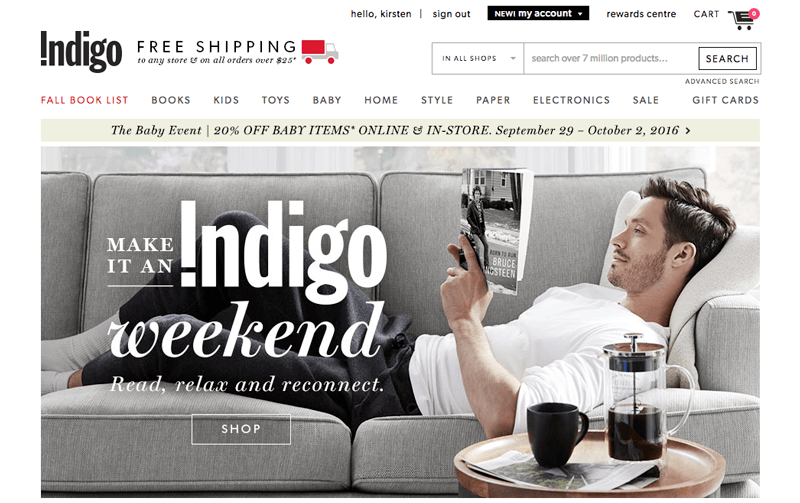Click the Indigo logo in header
This screenshot has width=800, height=503.
(82, 51)
